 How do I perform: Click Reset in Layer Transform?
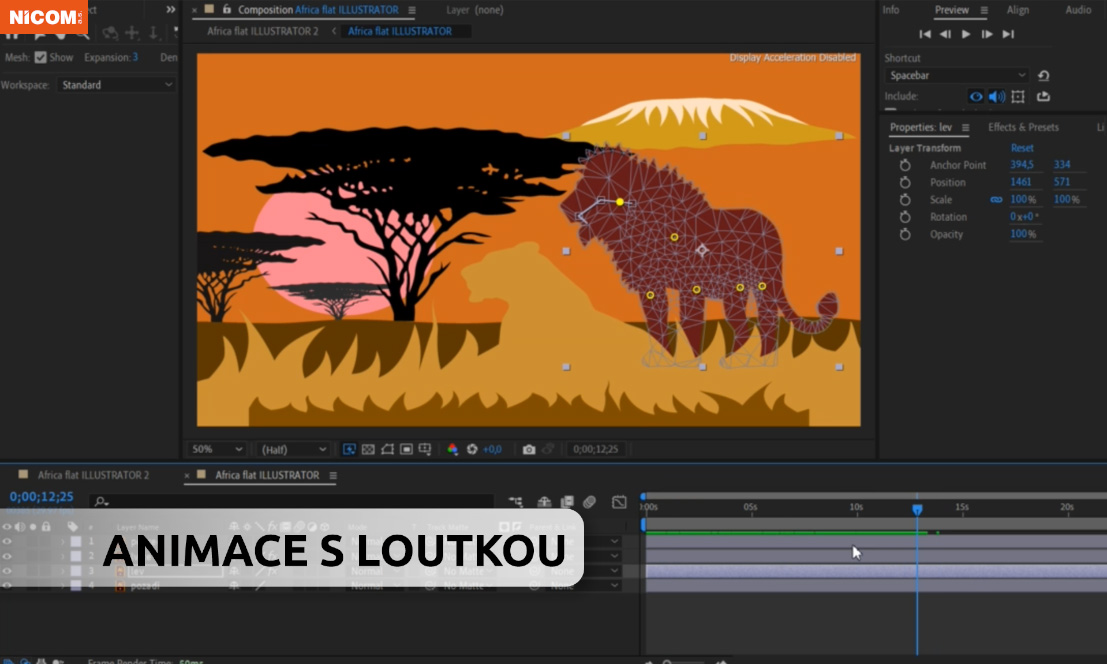[x=1022, y=148]
